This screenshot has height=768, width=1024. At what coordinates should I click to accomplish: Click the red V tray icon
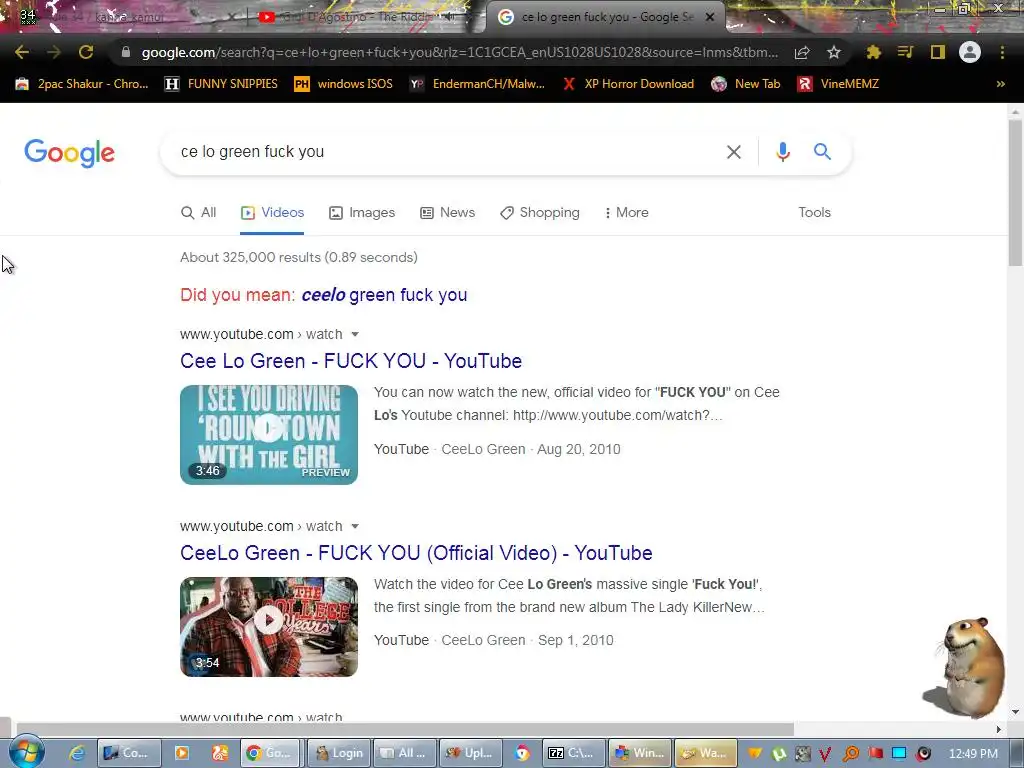point(825,754)
